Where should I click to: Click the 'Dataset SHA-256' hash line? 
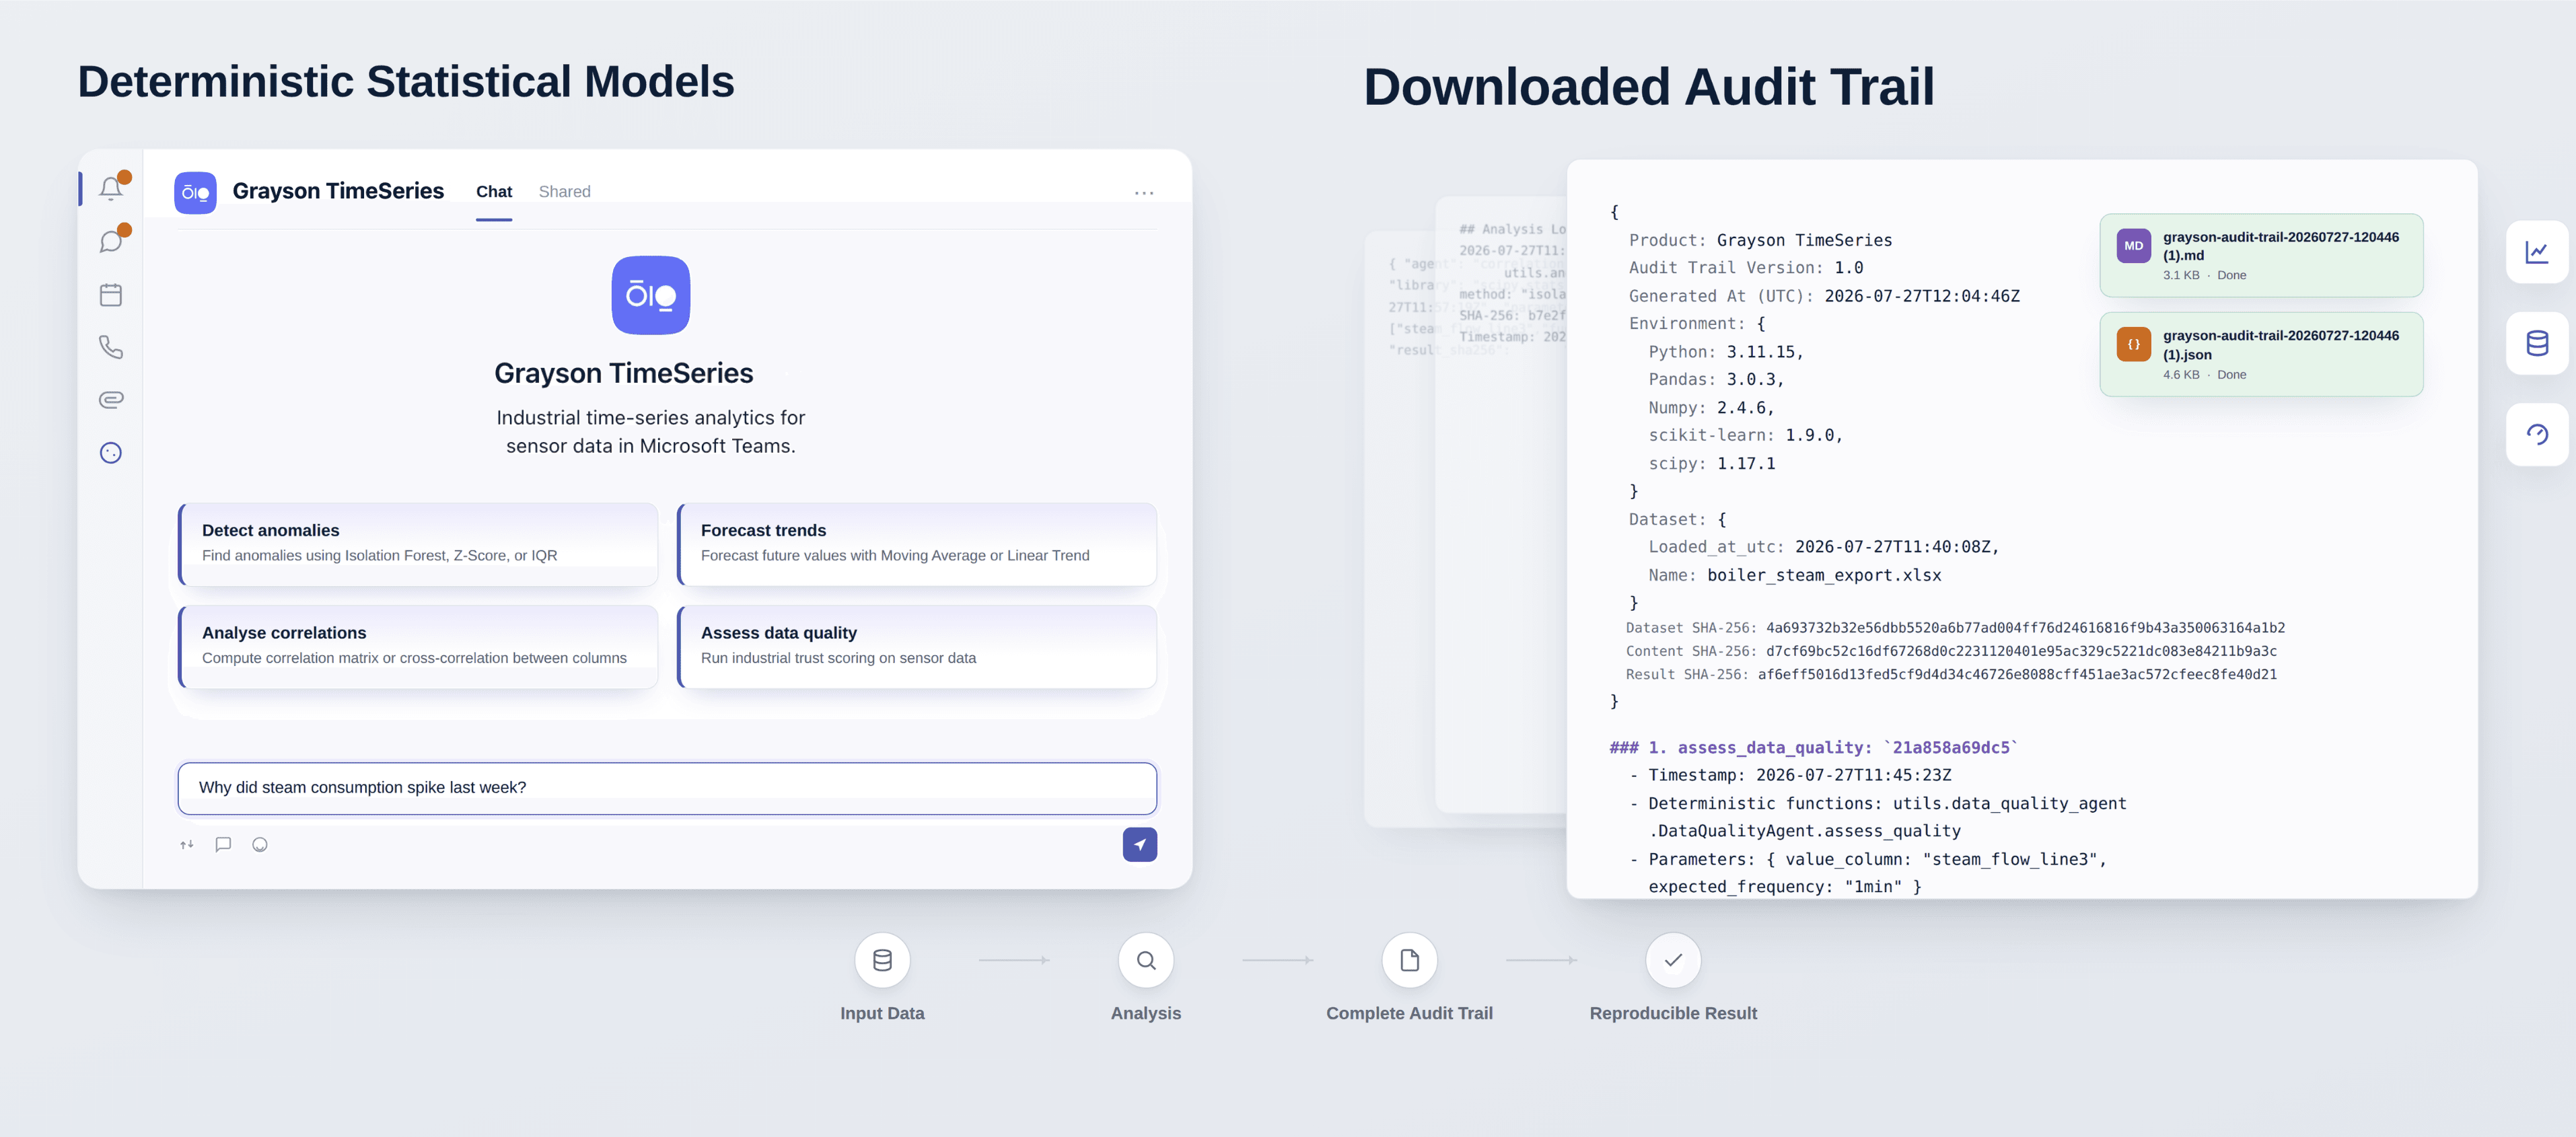tap(1955, 628)
